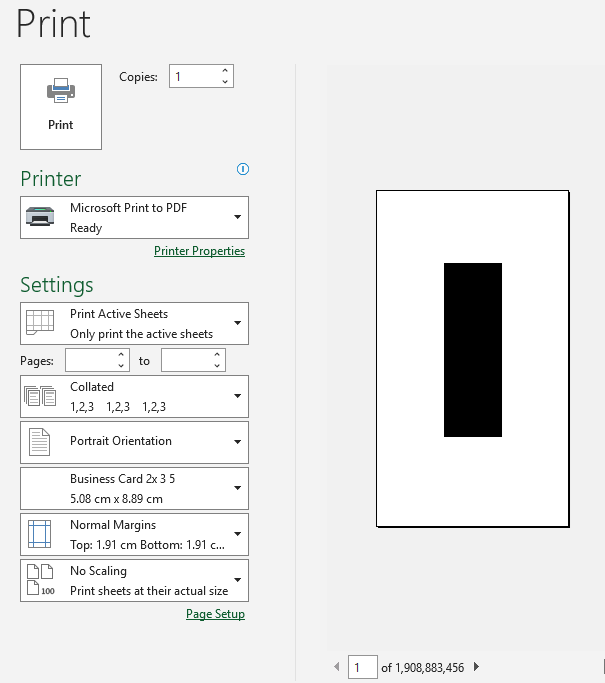
Task: Open the Business Card paper size dropdown
Action: 134,488
